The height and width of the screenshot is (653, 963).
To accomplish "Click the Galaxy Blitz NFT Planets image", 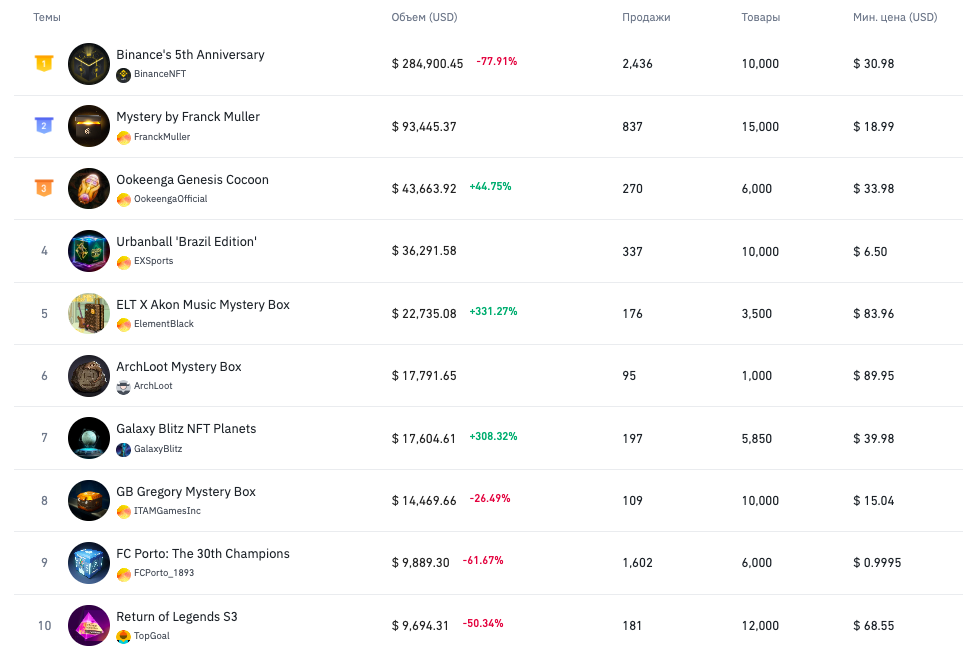I will coord(89,438).
